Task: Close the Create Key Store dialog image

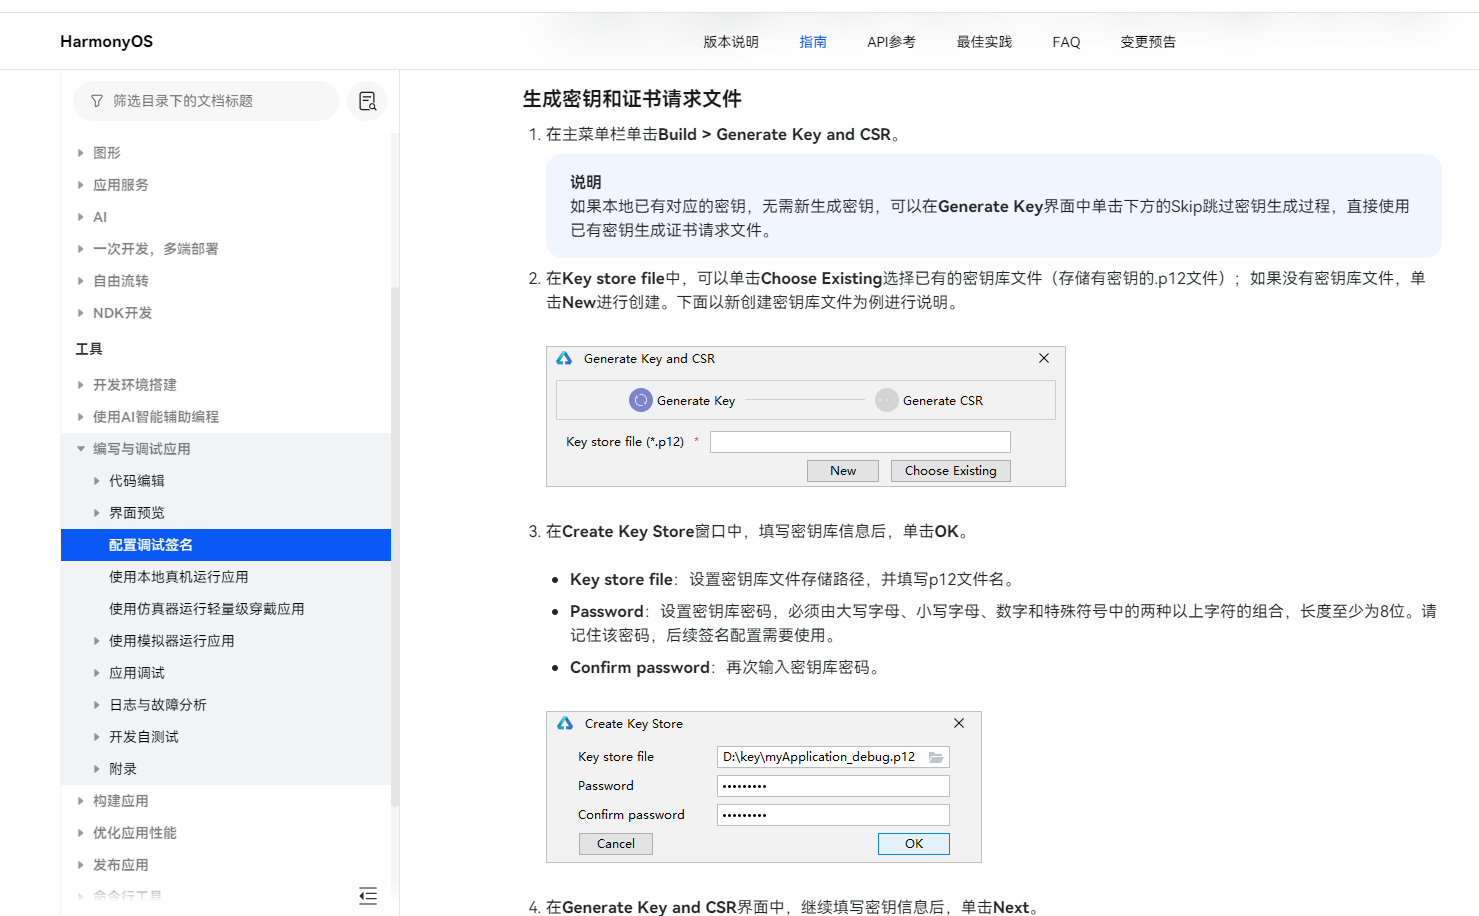Action: (x=959, y=723)
